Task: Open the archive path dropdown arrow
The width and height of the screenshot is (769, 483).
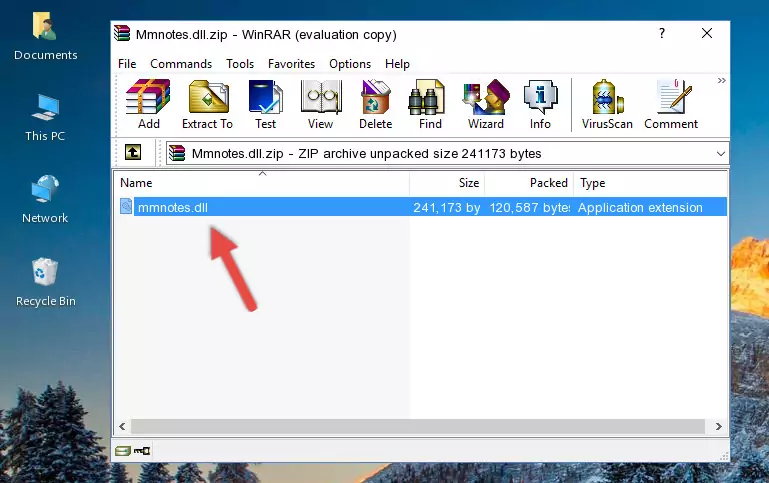Action: point(720,153)
